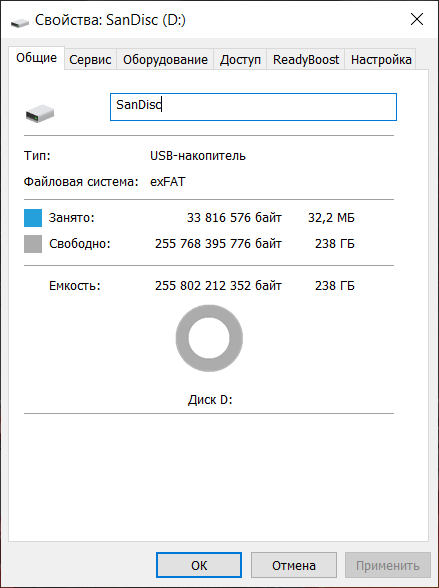Click the exFAT file system value
This screenshot has width=439, height=588.
tap(168, 182)
